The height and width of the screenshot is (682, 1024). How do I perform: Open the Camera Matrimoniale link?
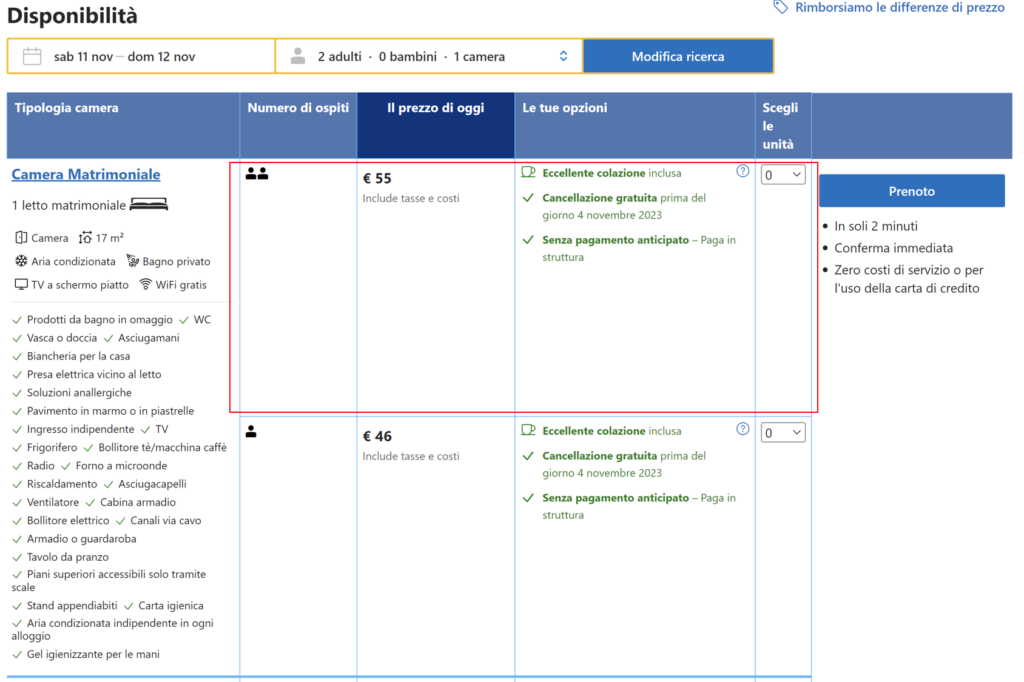coord(86,174)
